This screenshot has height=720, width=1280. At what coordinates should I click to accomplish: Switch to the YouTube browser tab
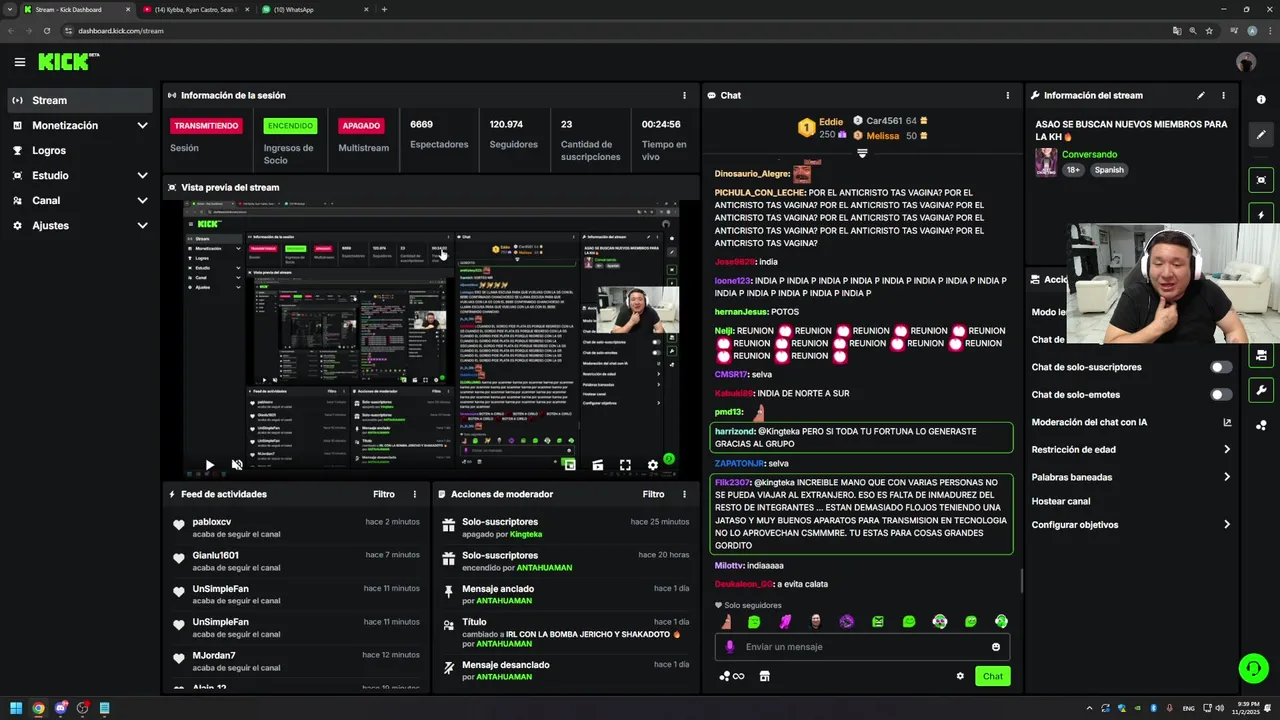194,10
